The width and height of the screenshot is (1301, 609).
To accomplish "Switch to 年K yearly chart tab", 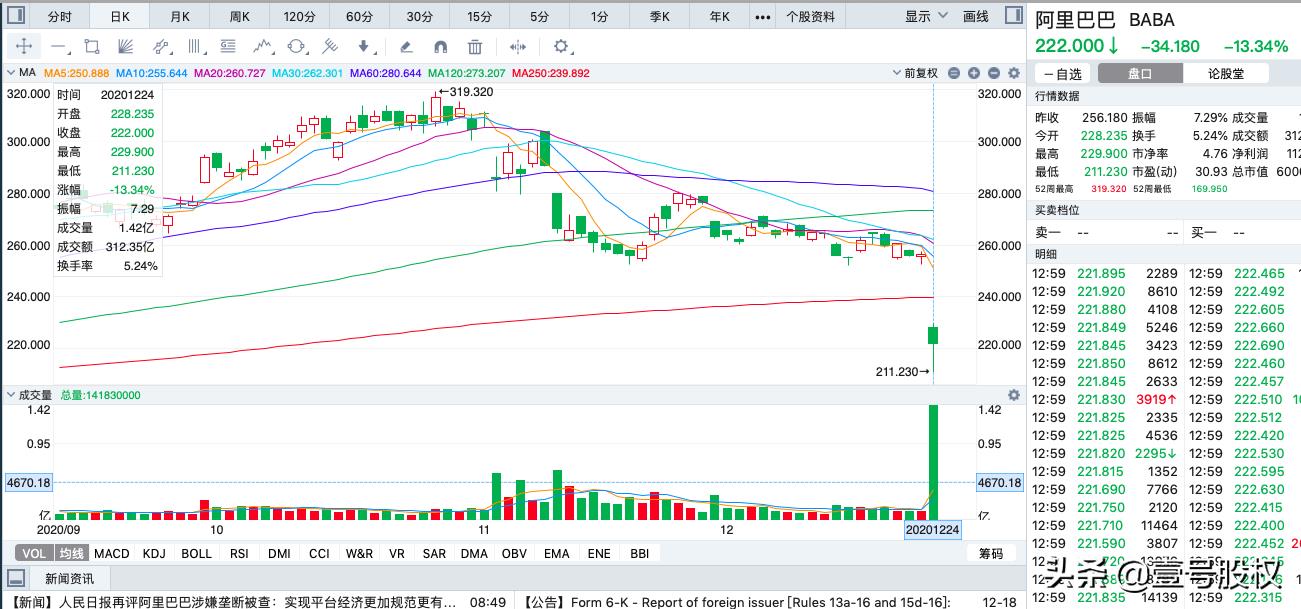I will tap(720, 16).
